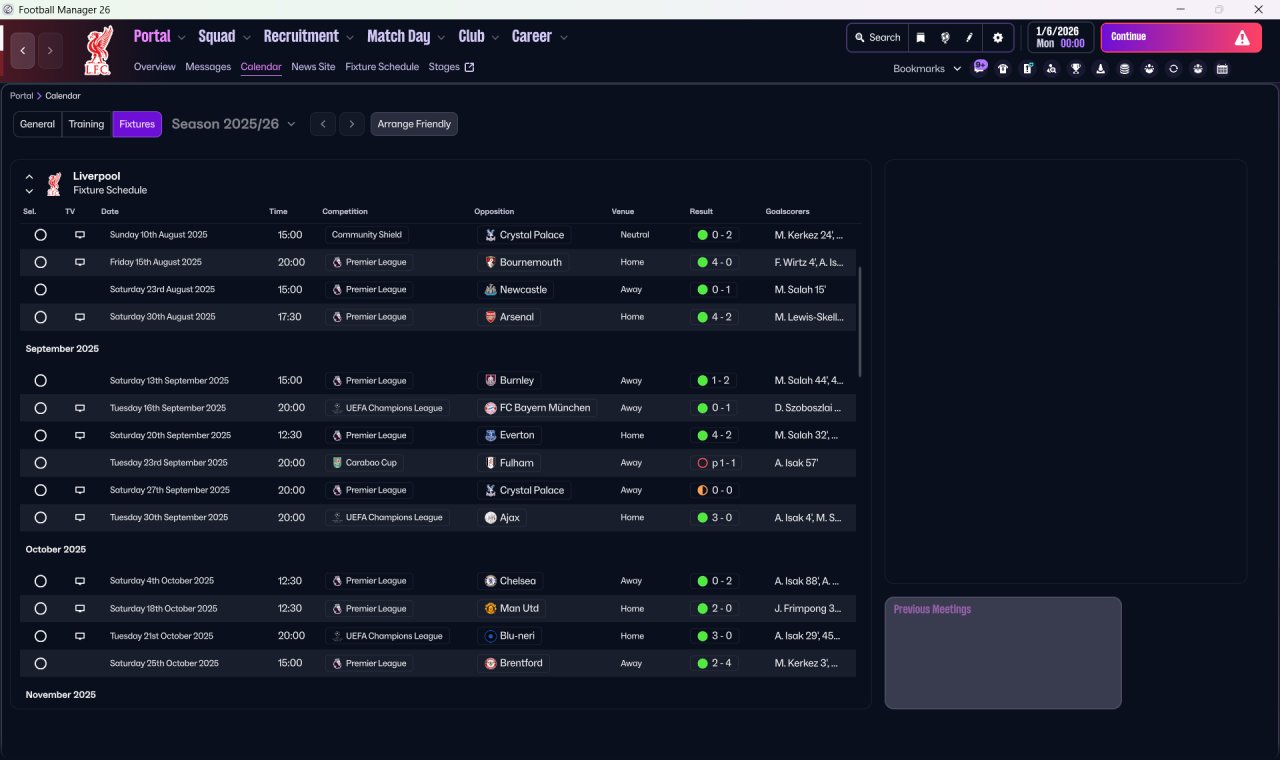Open the Season 2025/26 dropdown
This screenshot has width=1280, height=760.
(234, 124)
